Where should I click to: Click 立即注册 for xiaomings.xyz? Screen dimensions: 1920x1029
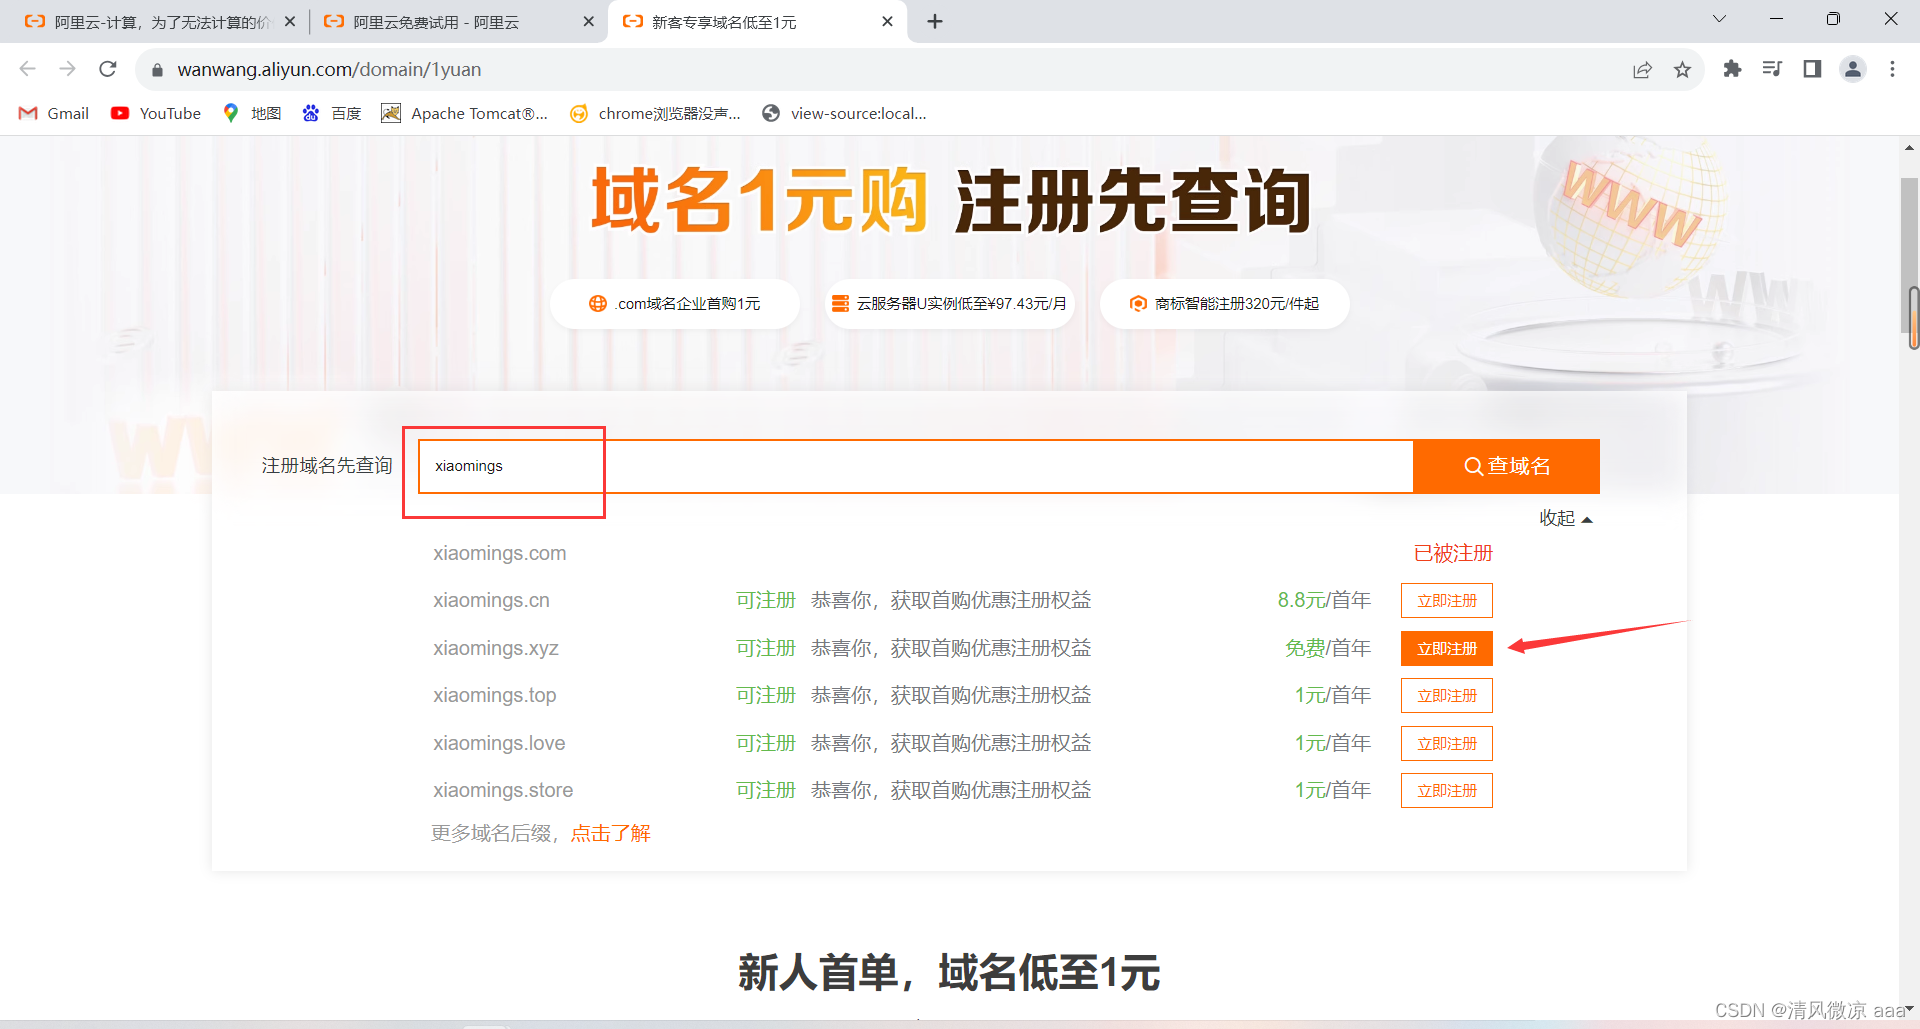pos(1446,649)
